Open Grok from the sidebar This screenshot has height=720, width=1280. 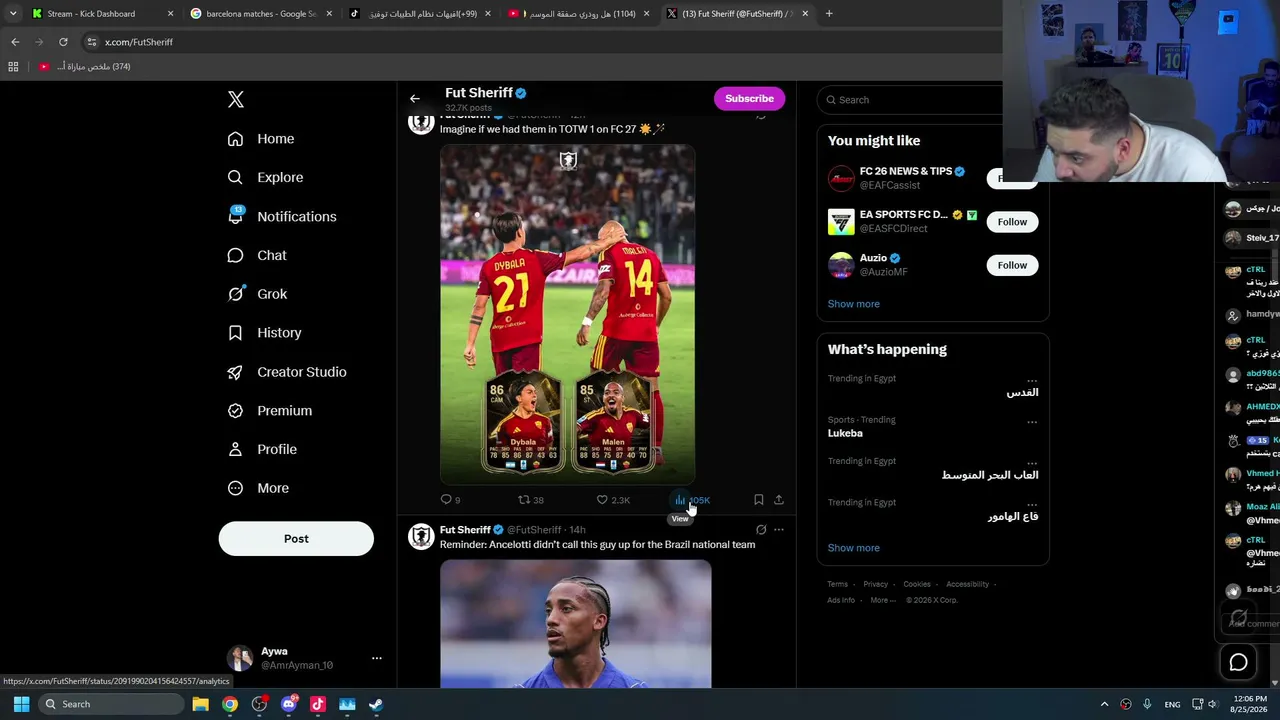[257, 294]
